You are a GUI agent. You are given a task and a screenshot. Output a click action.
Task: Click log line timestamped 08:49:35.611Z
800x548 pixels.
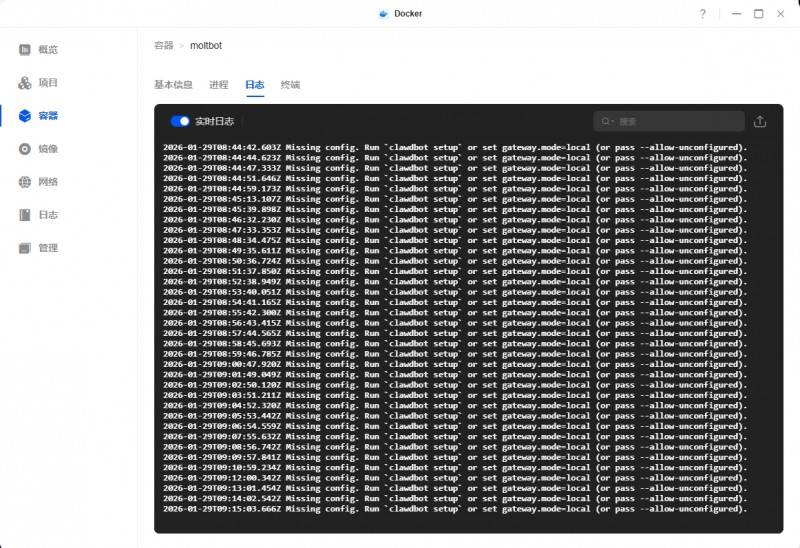pyautogui.click(x=455, y=251)
